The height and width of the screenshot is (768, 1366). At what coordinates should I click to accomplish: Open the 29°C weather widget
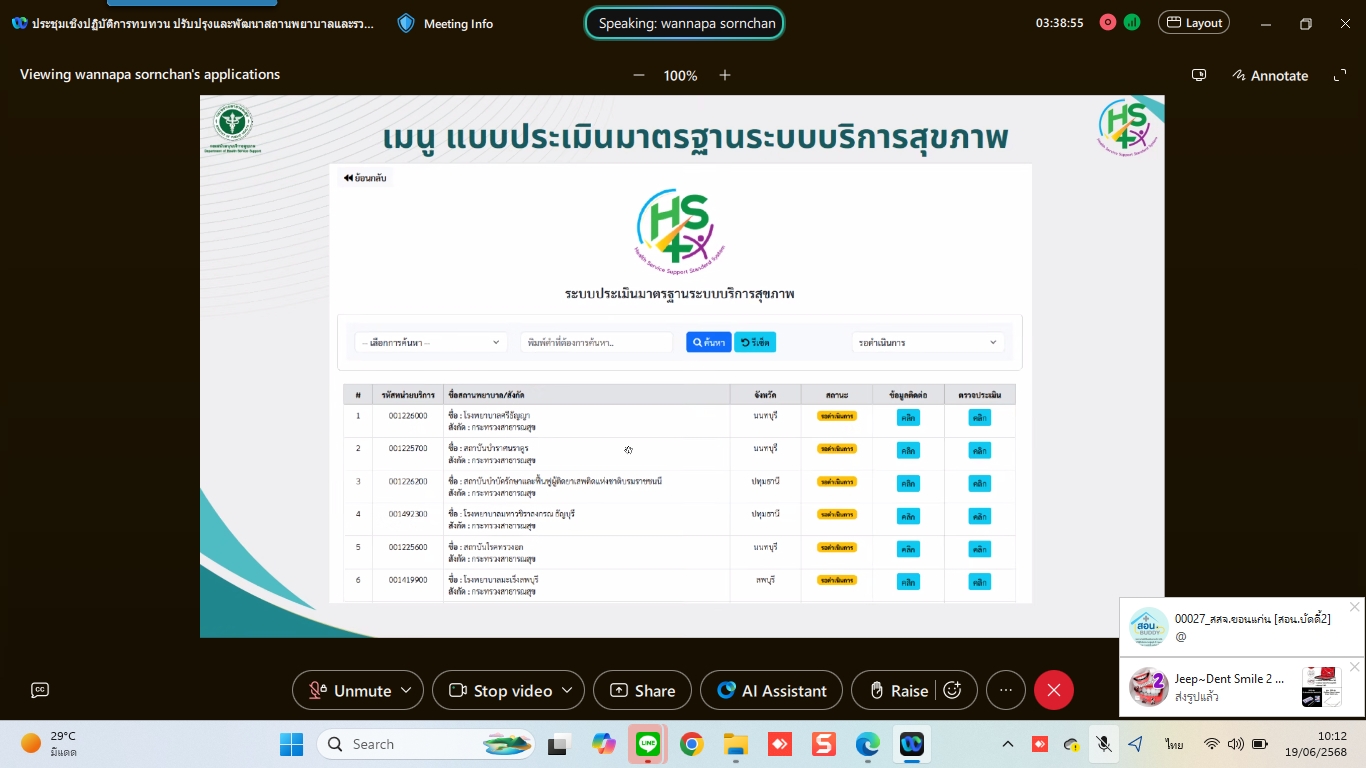point(50,744)
